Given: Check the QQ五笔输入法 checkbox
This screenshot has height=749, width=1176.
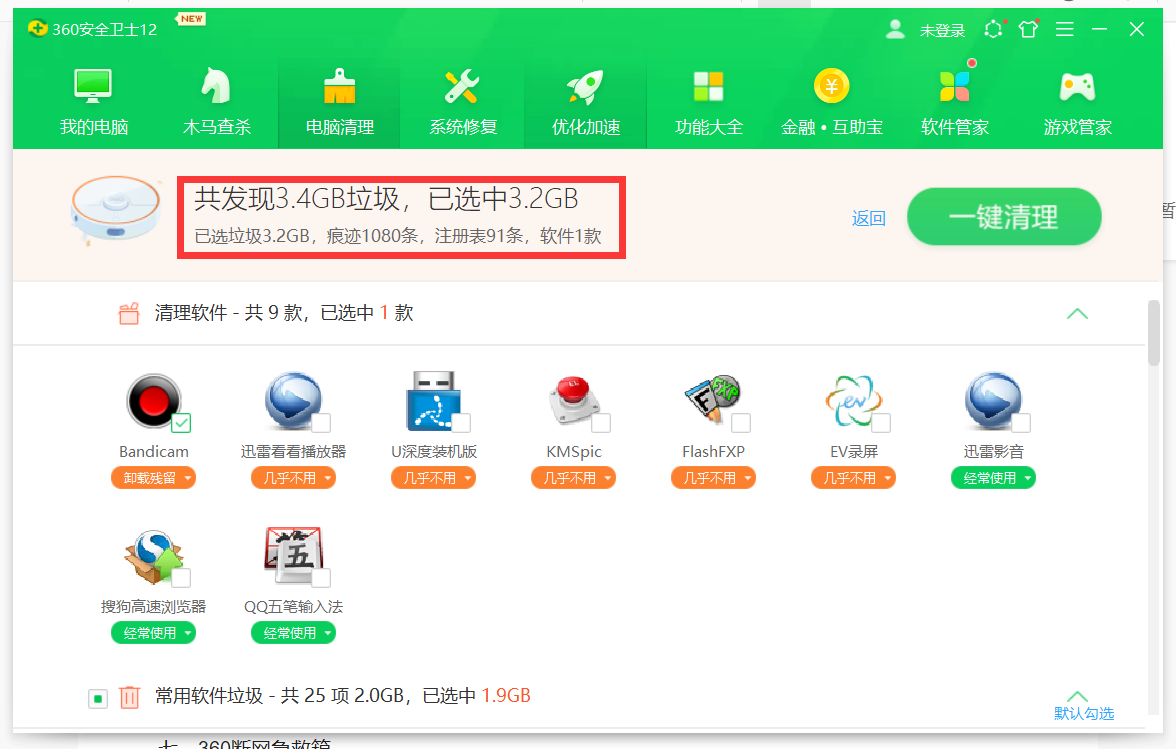Looking at the screenshot, I should 321,578.
